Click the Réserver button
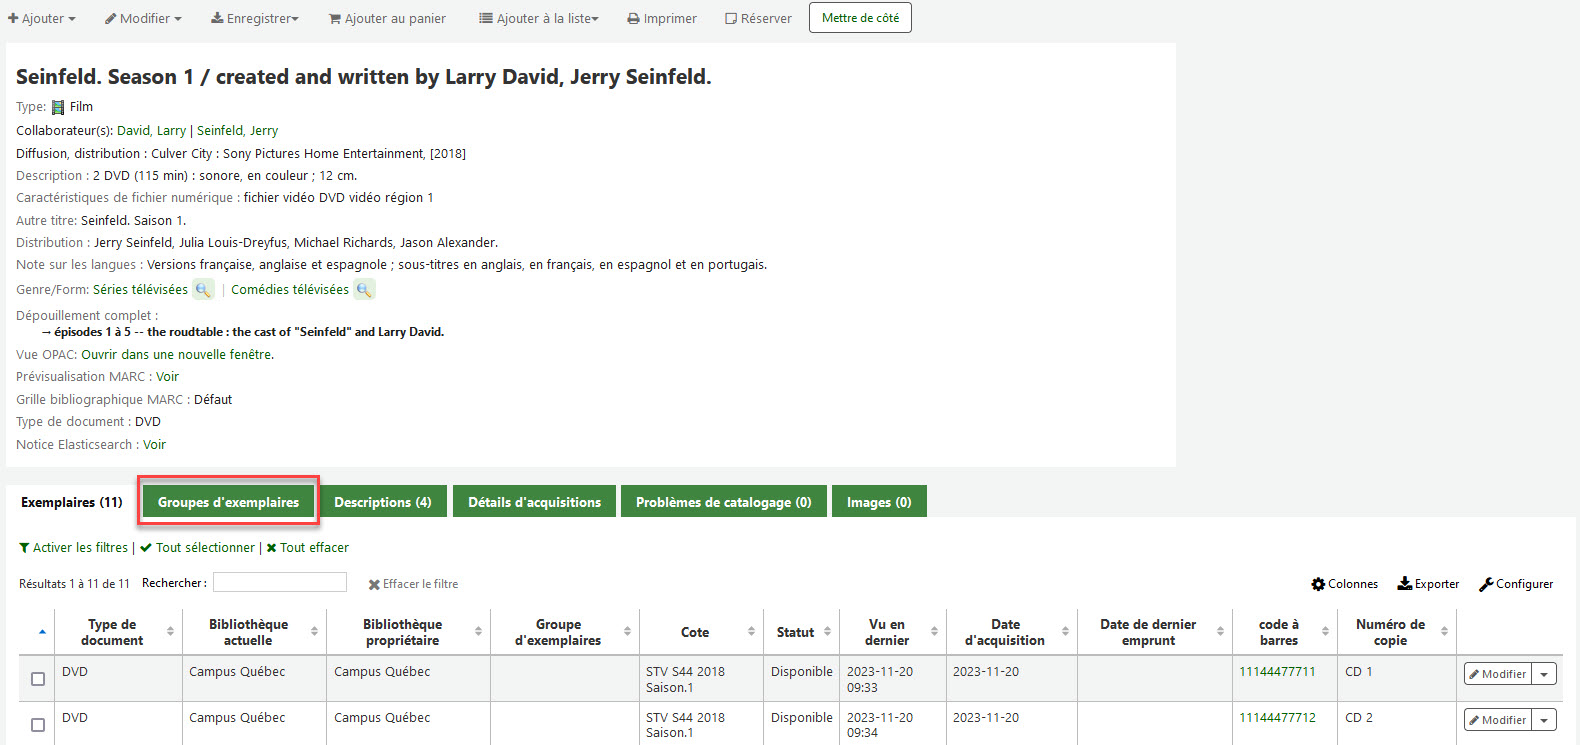The image size is (1580, 745). click(x=758, y=18)
